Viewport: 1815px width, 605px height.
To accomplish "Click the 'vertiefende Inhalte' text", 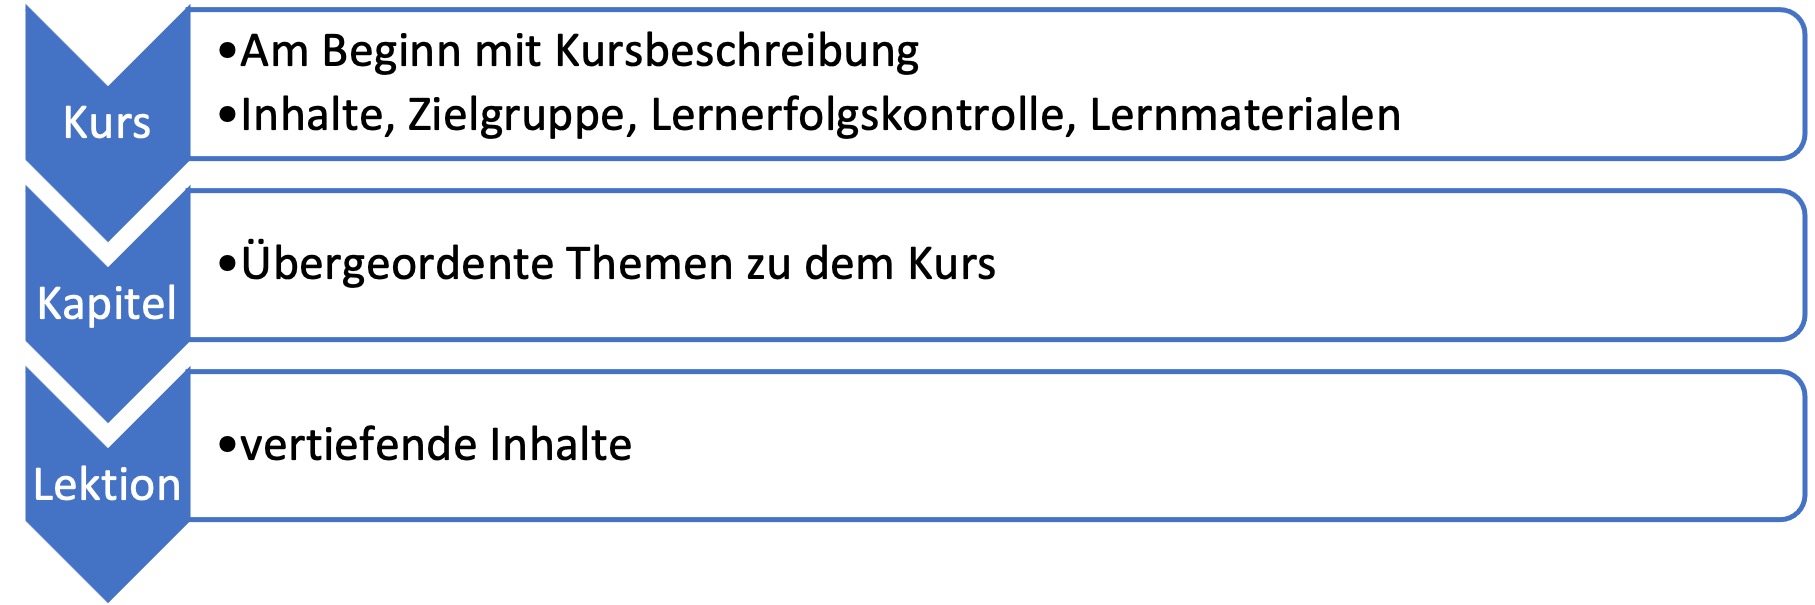I will point(436,445).
